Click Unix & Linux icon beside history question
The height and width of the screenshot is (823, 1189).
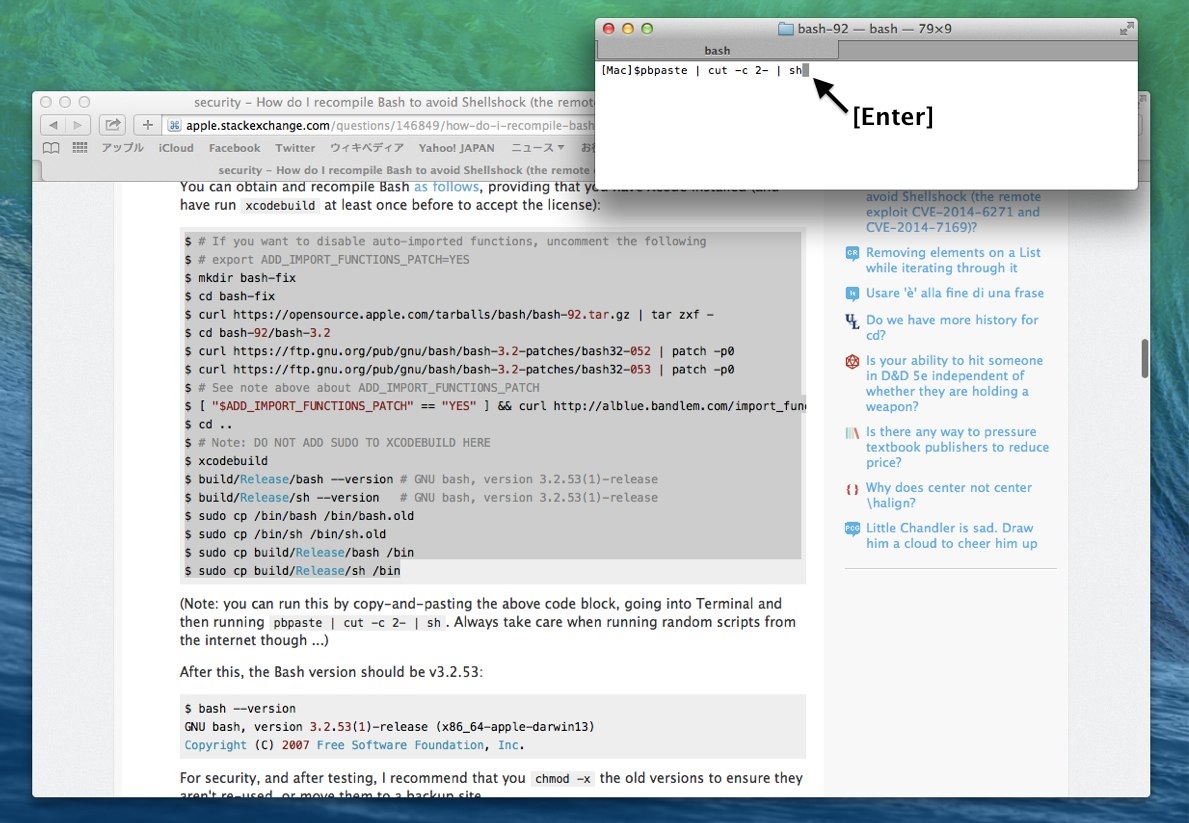point(852,321)
